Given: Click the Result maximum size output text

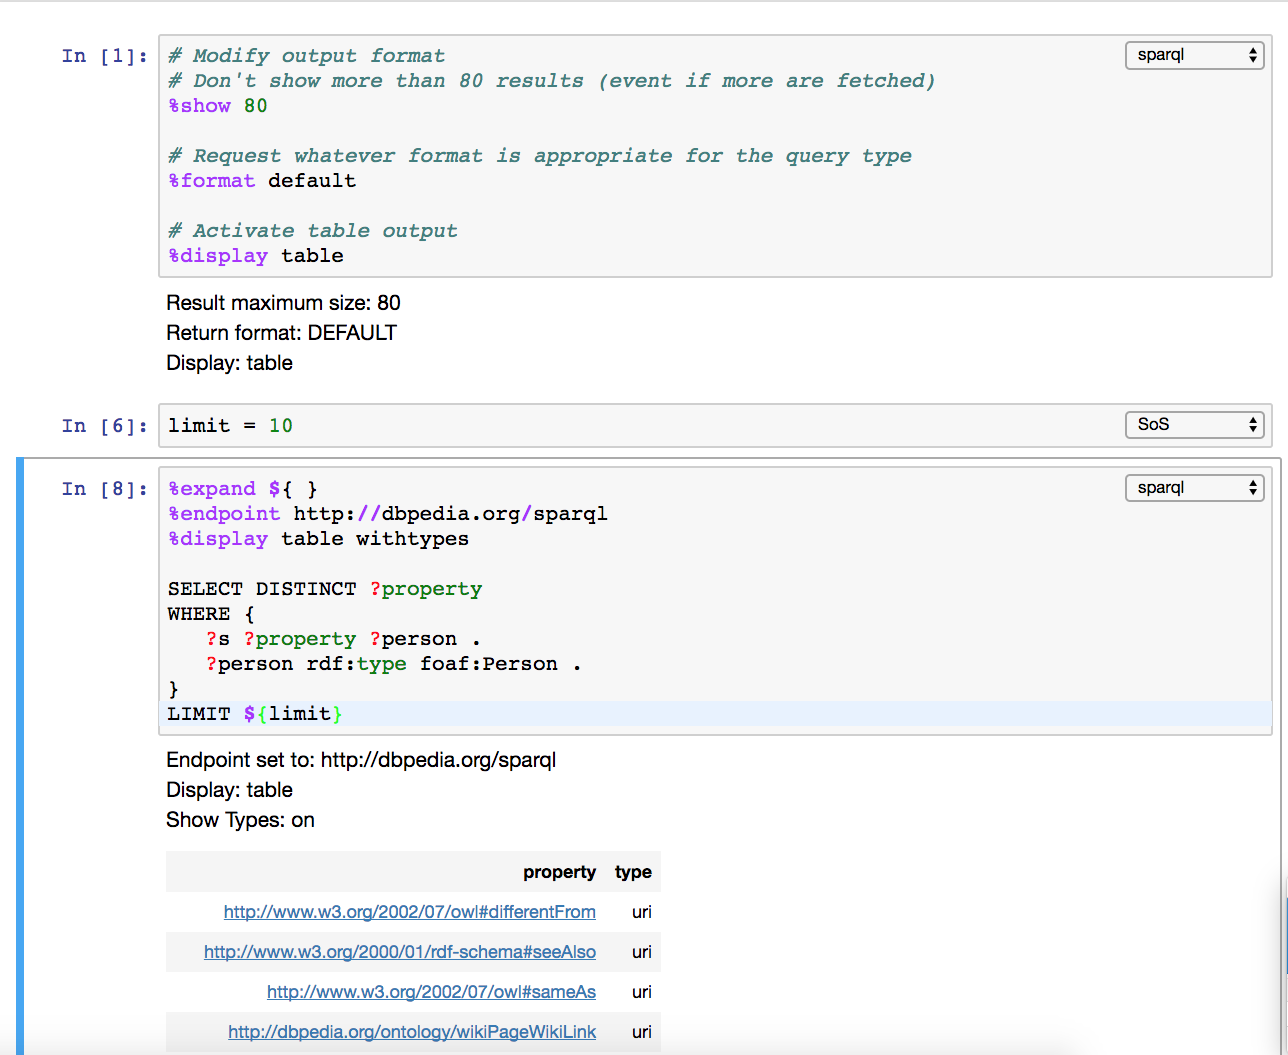Looking at the screenshot, I should point(280,302).
